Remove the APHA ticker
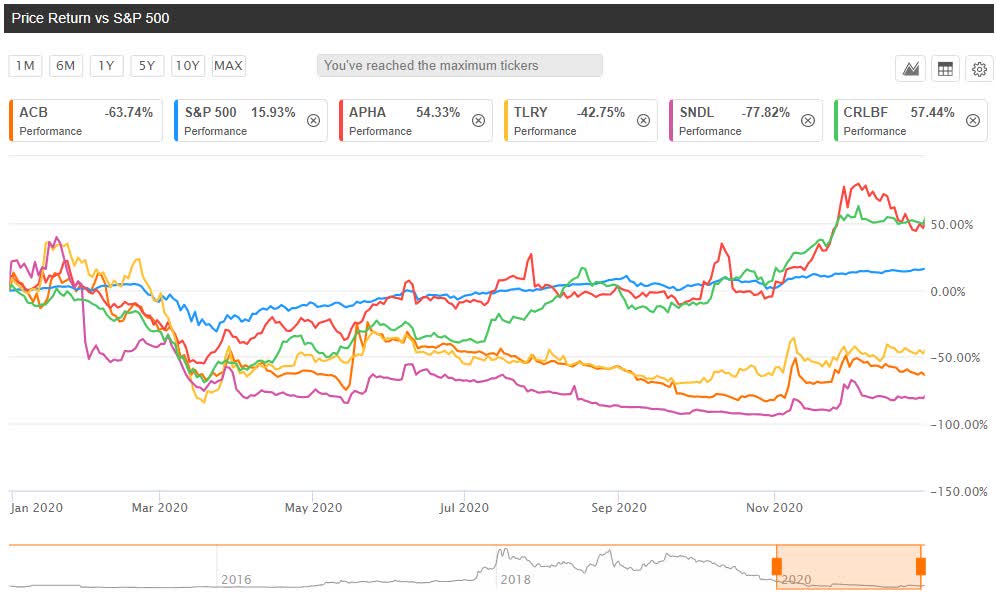996x616 pixels. [478, 118]
